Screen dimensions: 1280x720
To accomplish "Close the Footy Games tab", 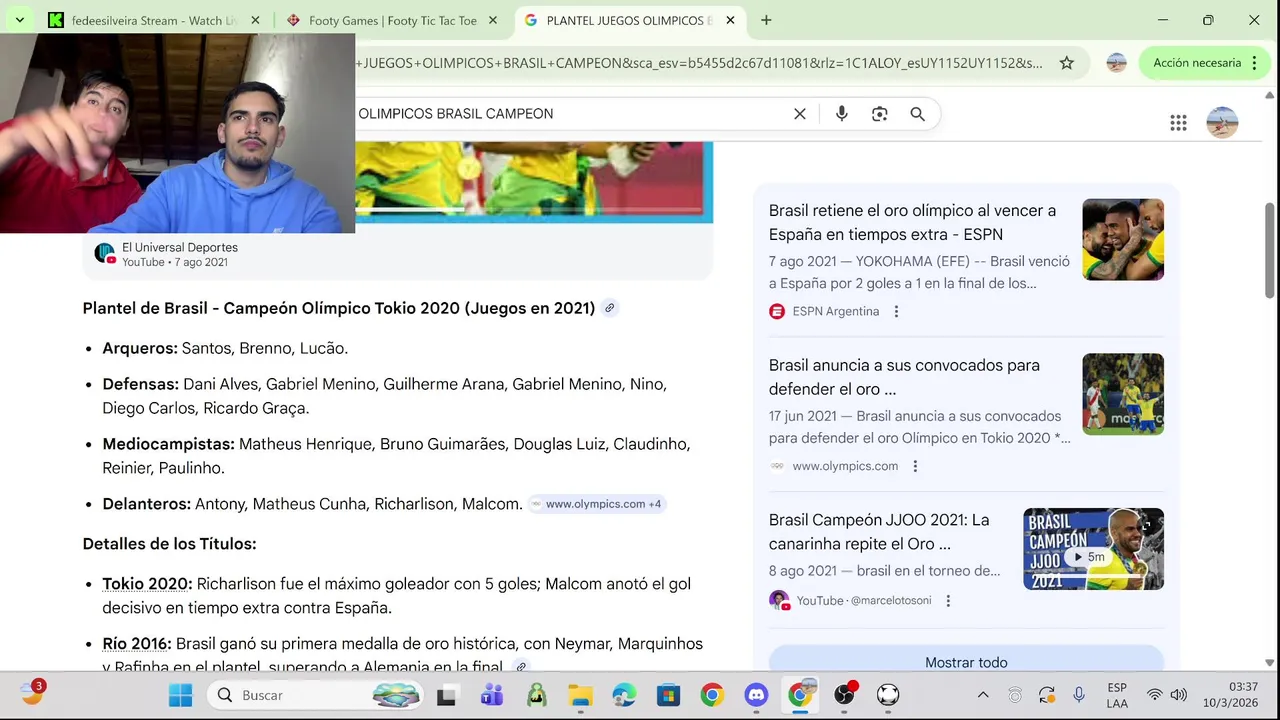I will [492, 20].
